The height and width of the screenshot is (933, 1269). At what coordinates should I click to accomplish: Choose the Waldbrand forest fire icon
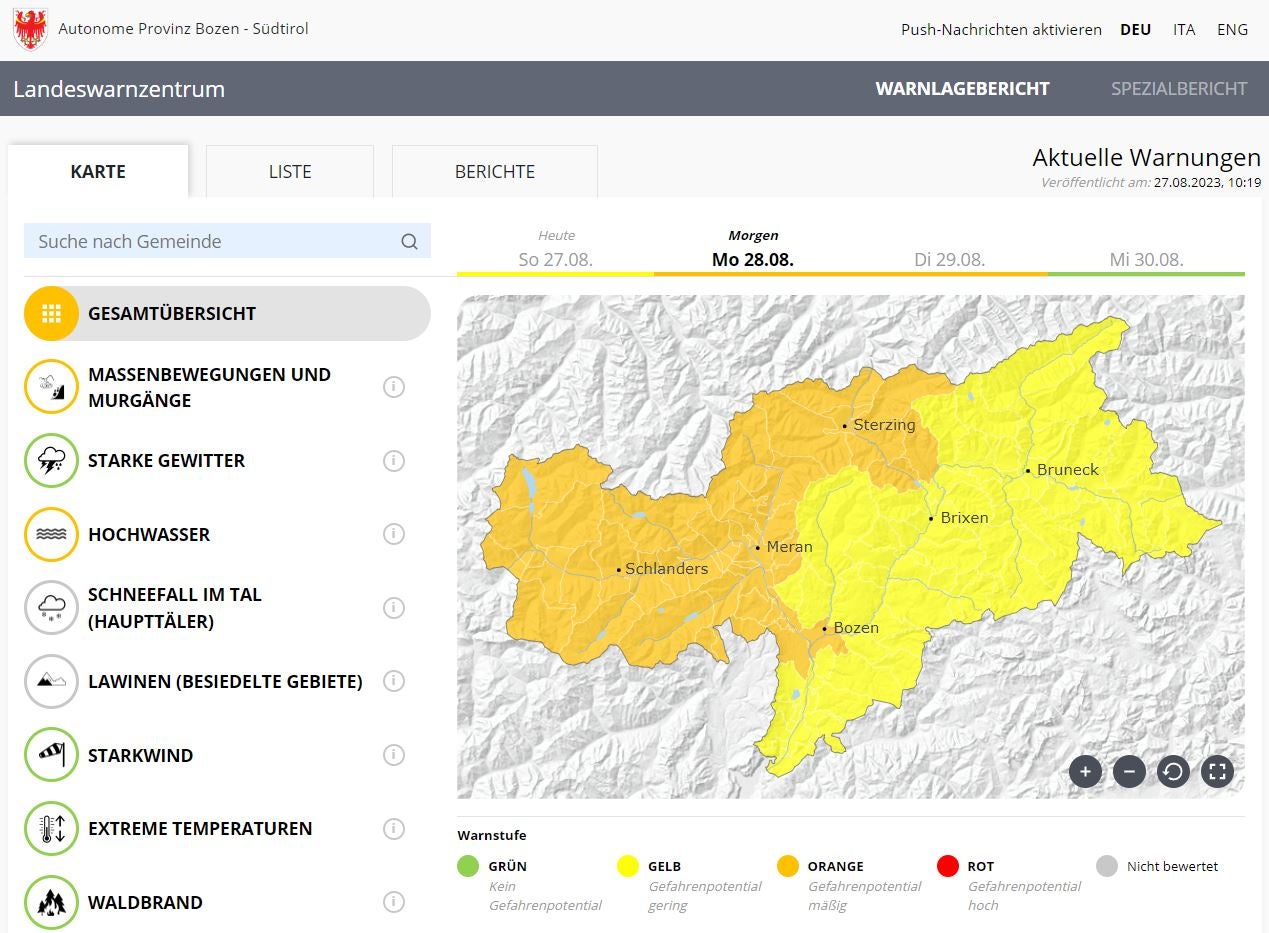[51, 902]
